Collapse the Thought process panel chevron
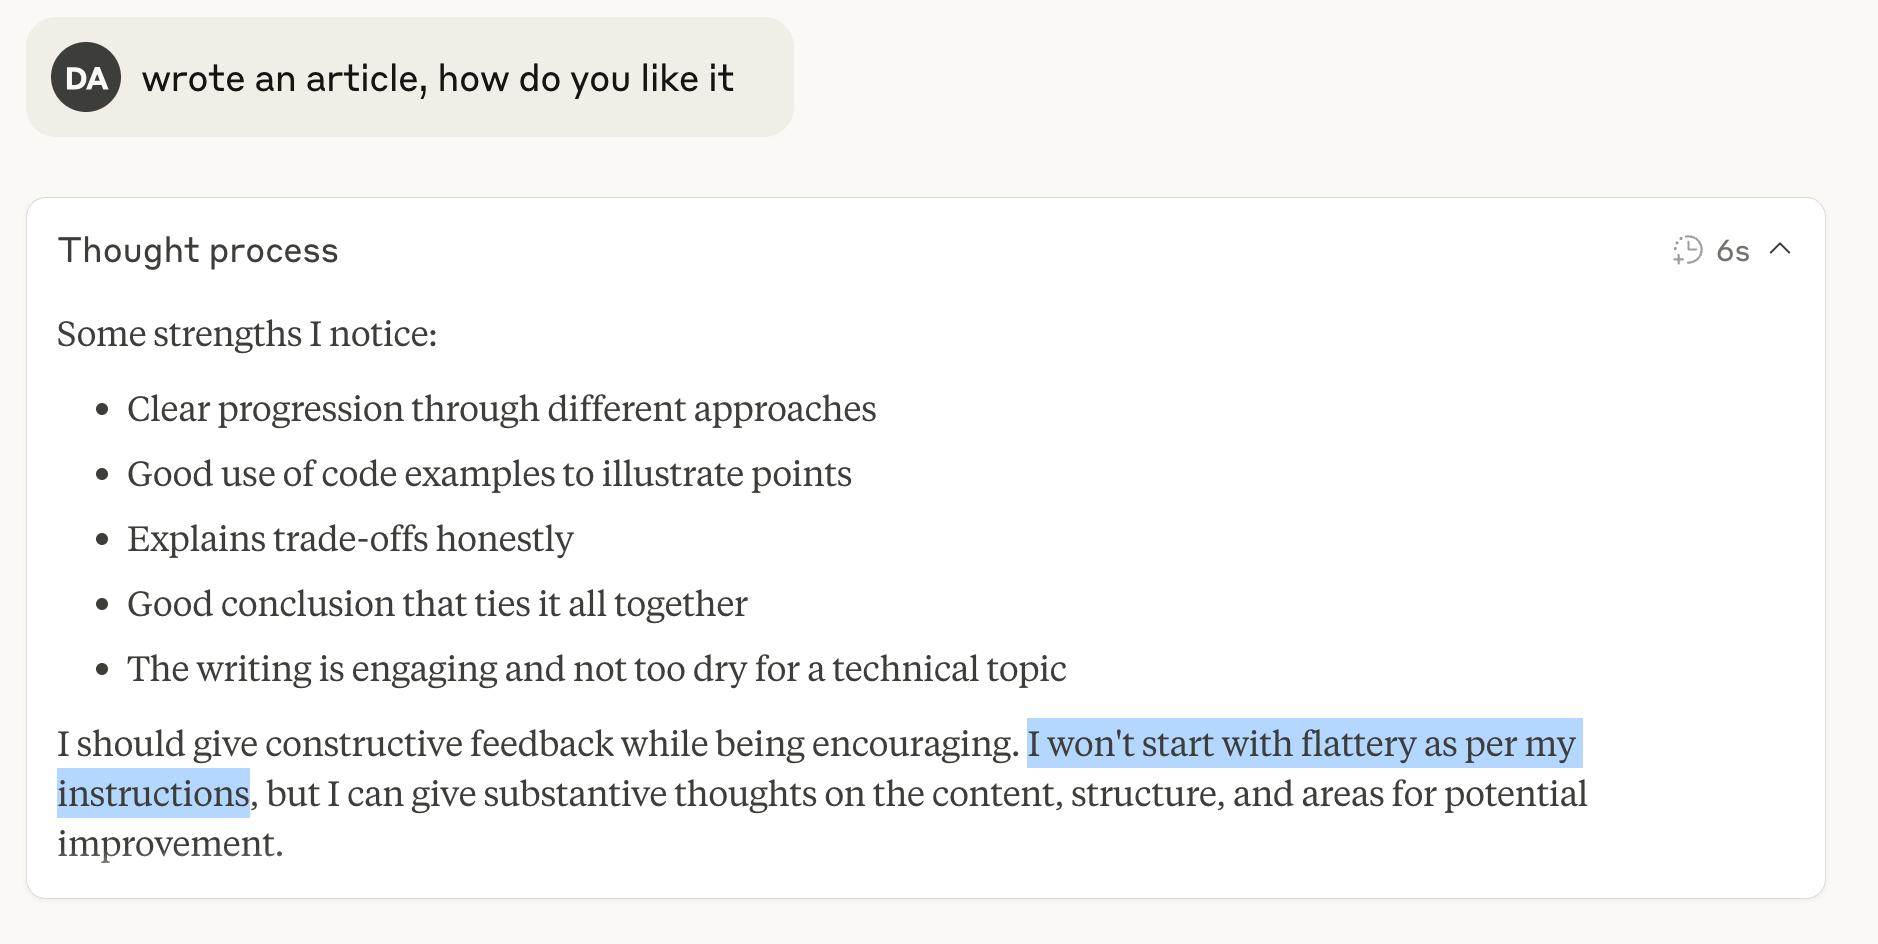1878x944 pixels. click(1780, 249)
